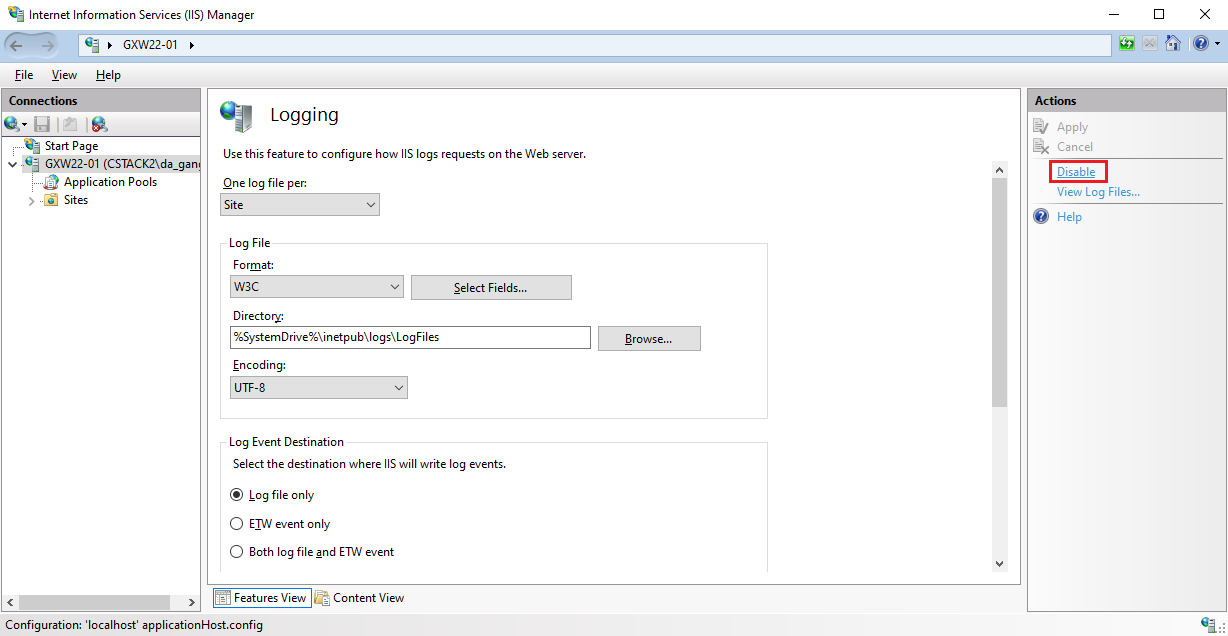Click the GXW22-01 breadcrumb in address bar
The height and width of the screenshot is (636, 1228).
tap(150, 45)
